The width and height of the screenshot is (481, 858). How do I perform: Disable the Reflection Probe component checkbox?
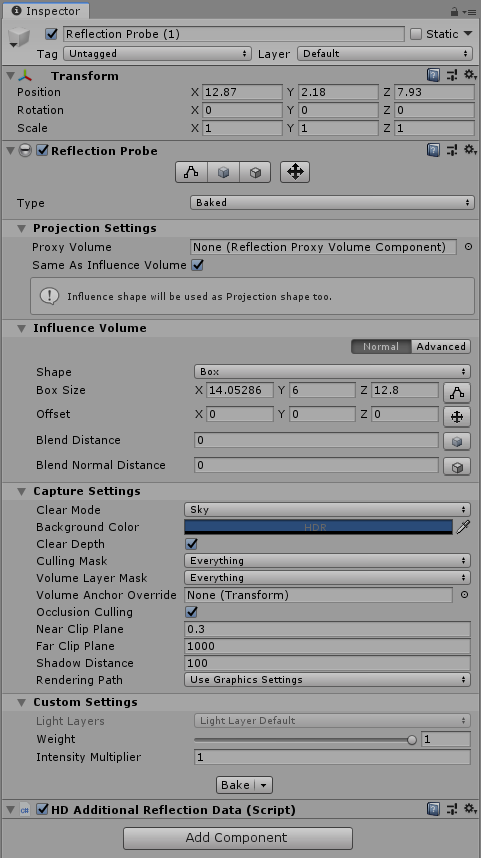pyautogui.click(x=42, y=150)
